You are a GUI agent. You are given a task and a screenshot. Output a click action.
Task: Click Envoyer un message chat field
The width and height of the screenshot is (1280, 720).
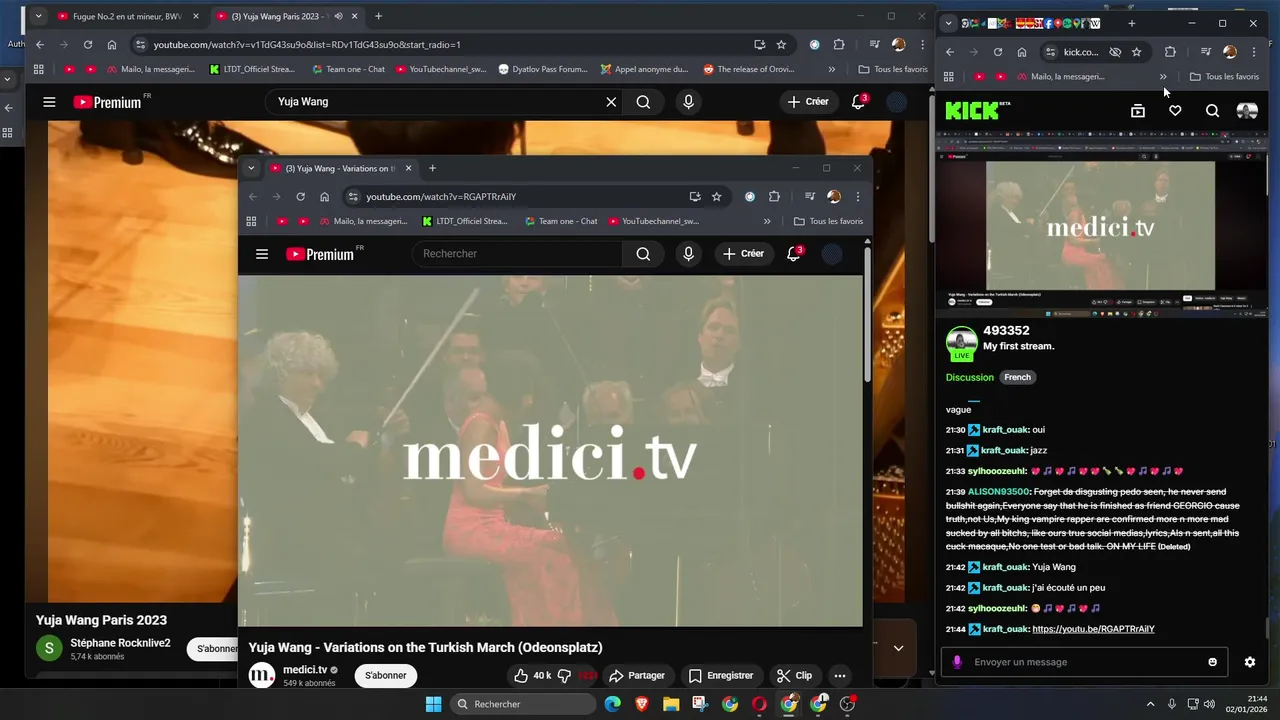click(x=1085, y=662)
